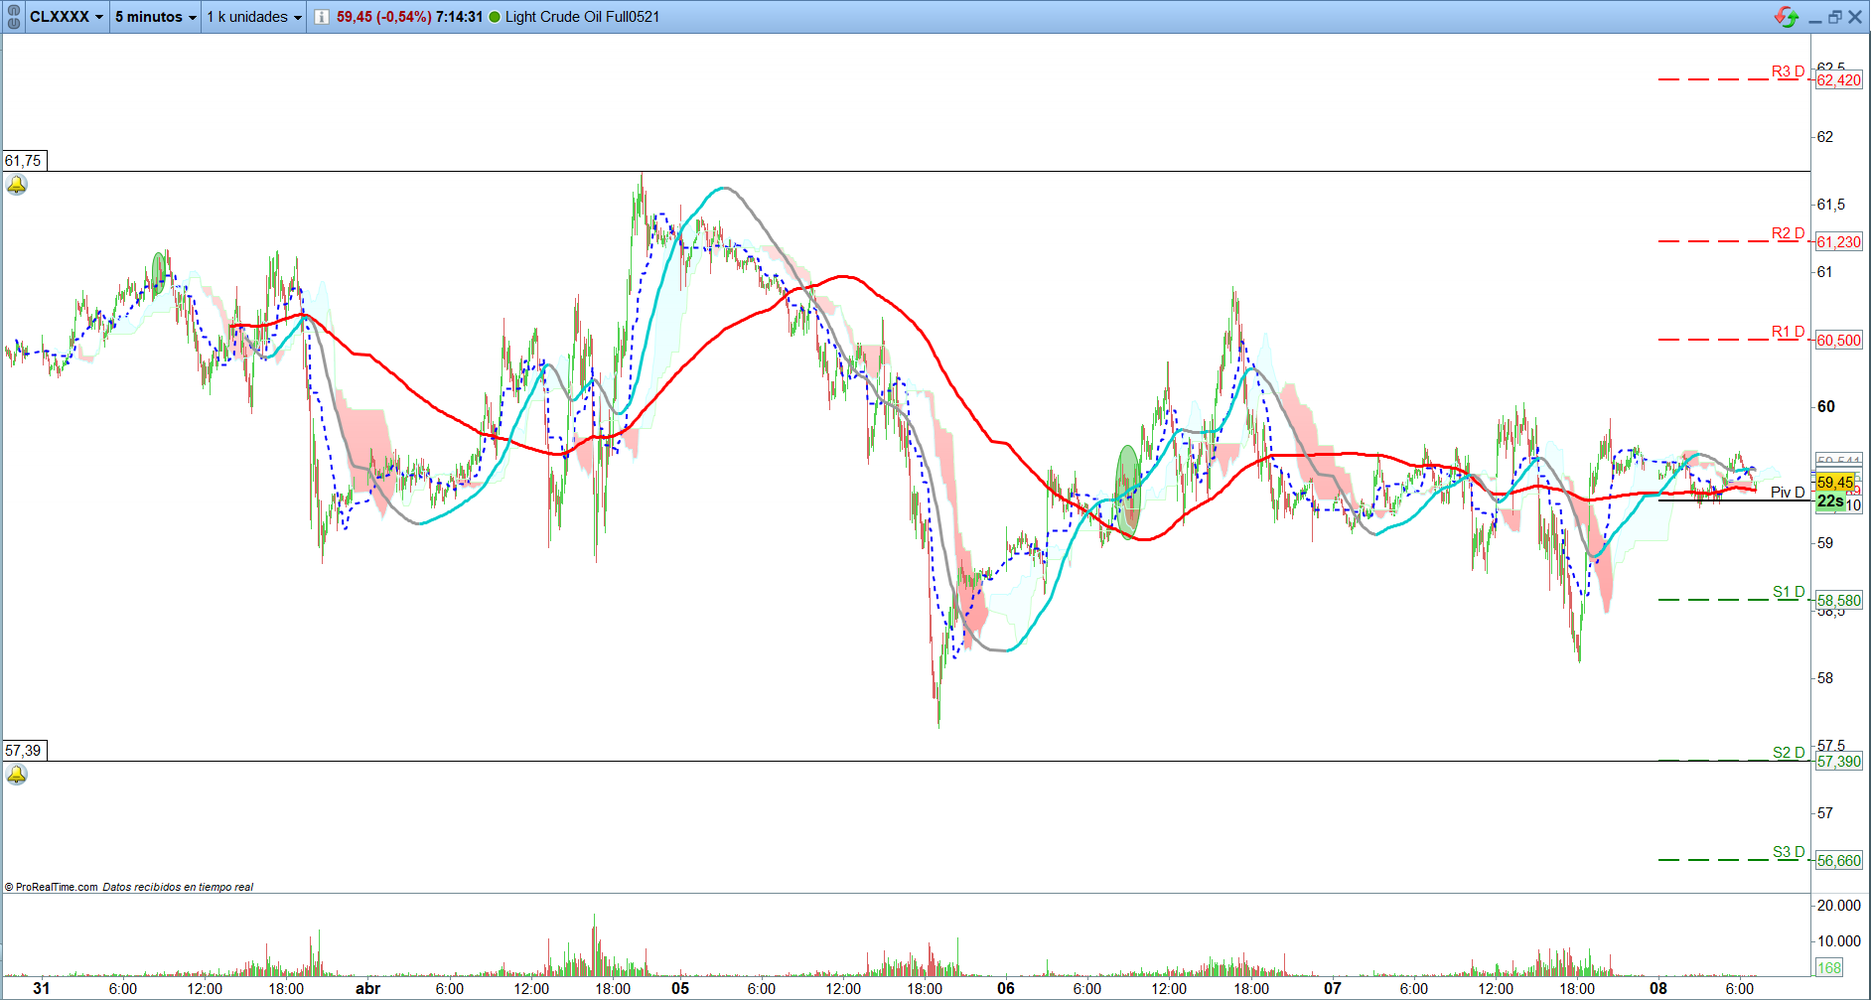Select the 57,39 horizontal line label
The image size is (1871, 1000).
click(x=24, y=751)
